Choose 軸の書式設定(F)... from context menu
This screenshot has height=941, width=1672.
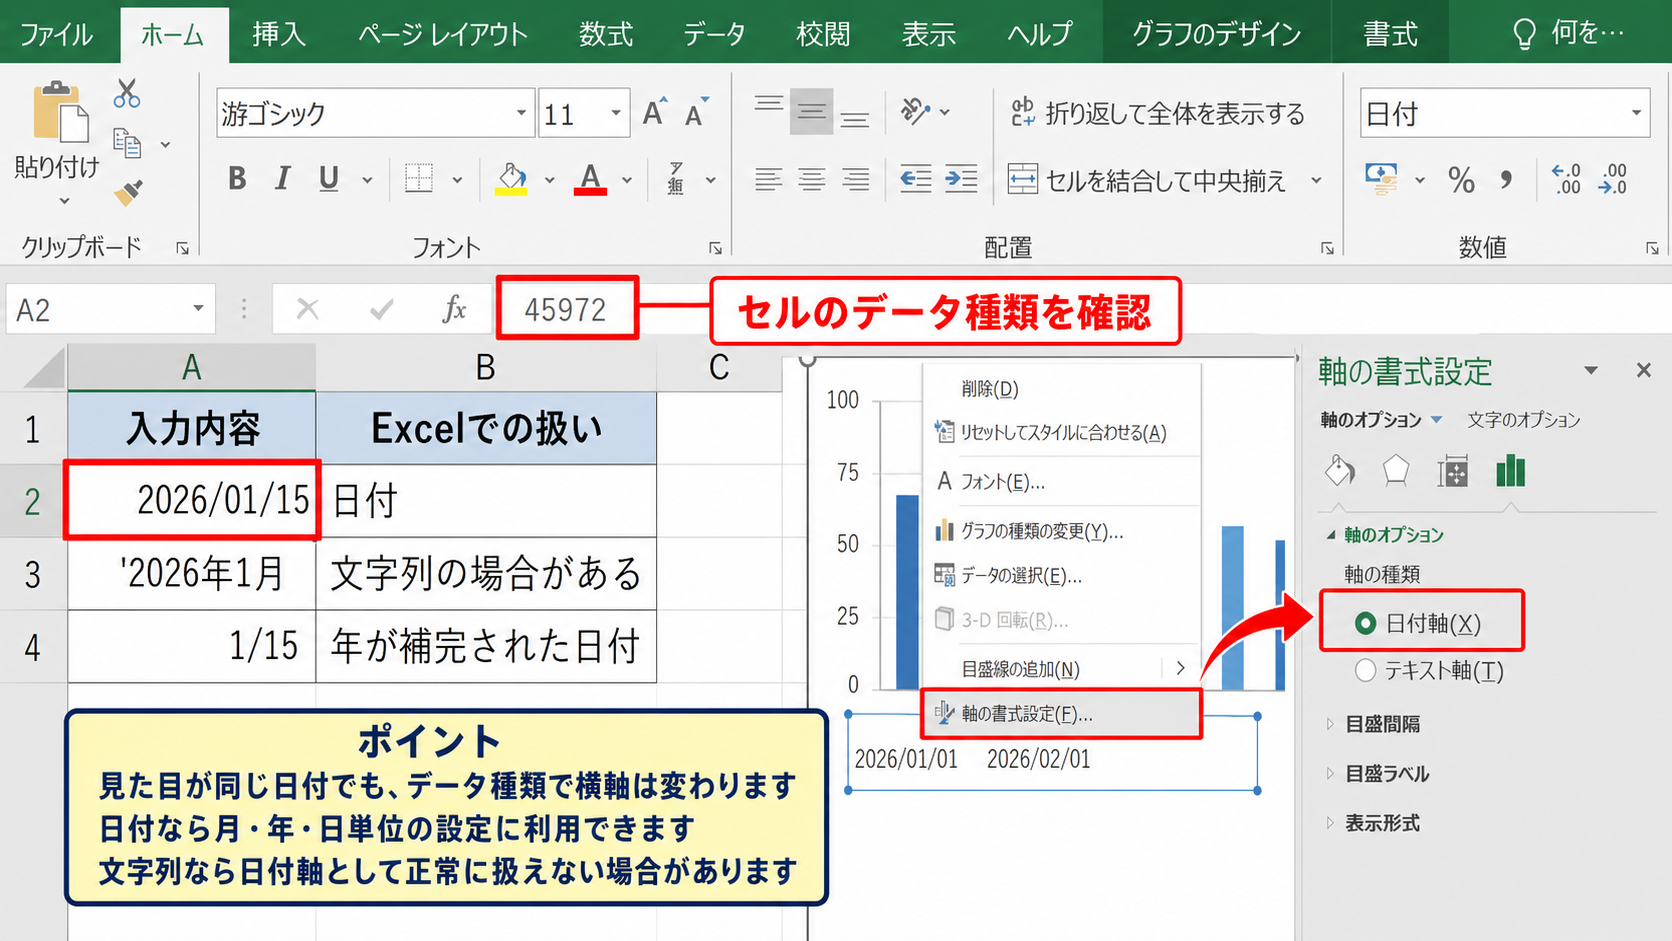tap(1060, 714)
